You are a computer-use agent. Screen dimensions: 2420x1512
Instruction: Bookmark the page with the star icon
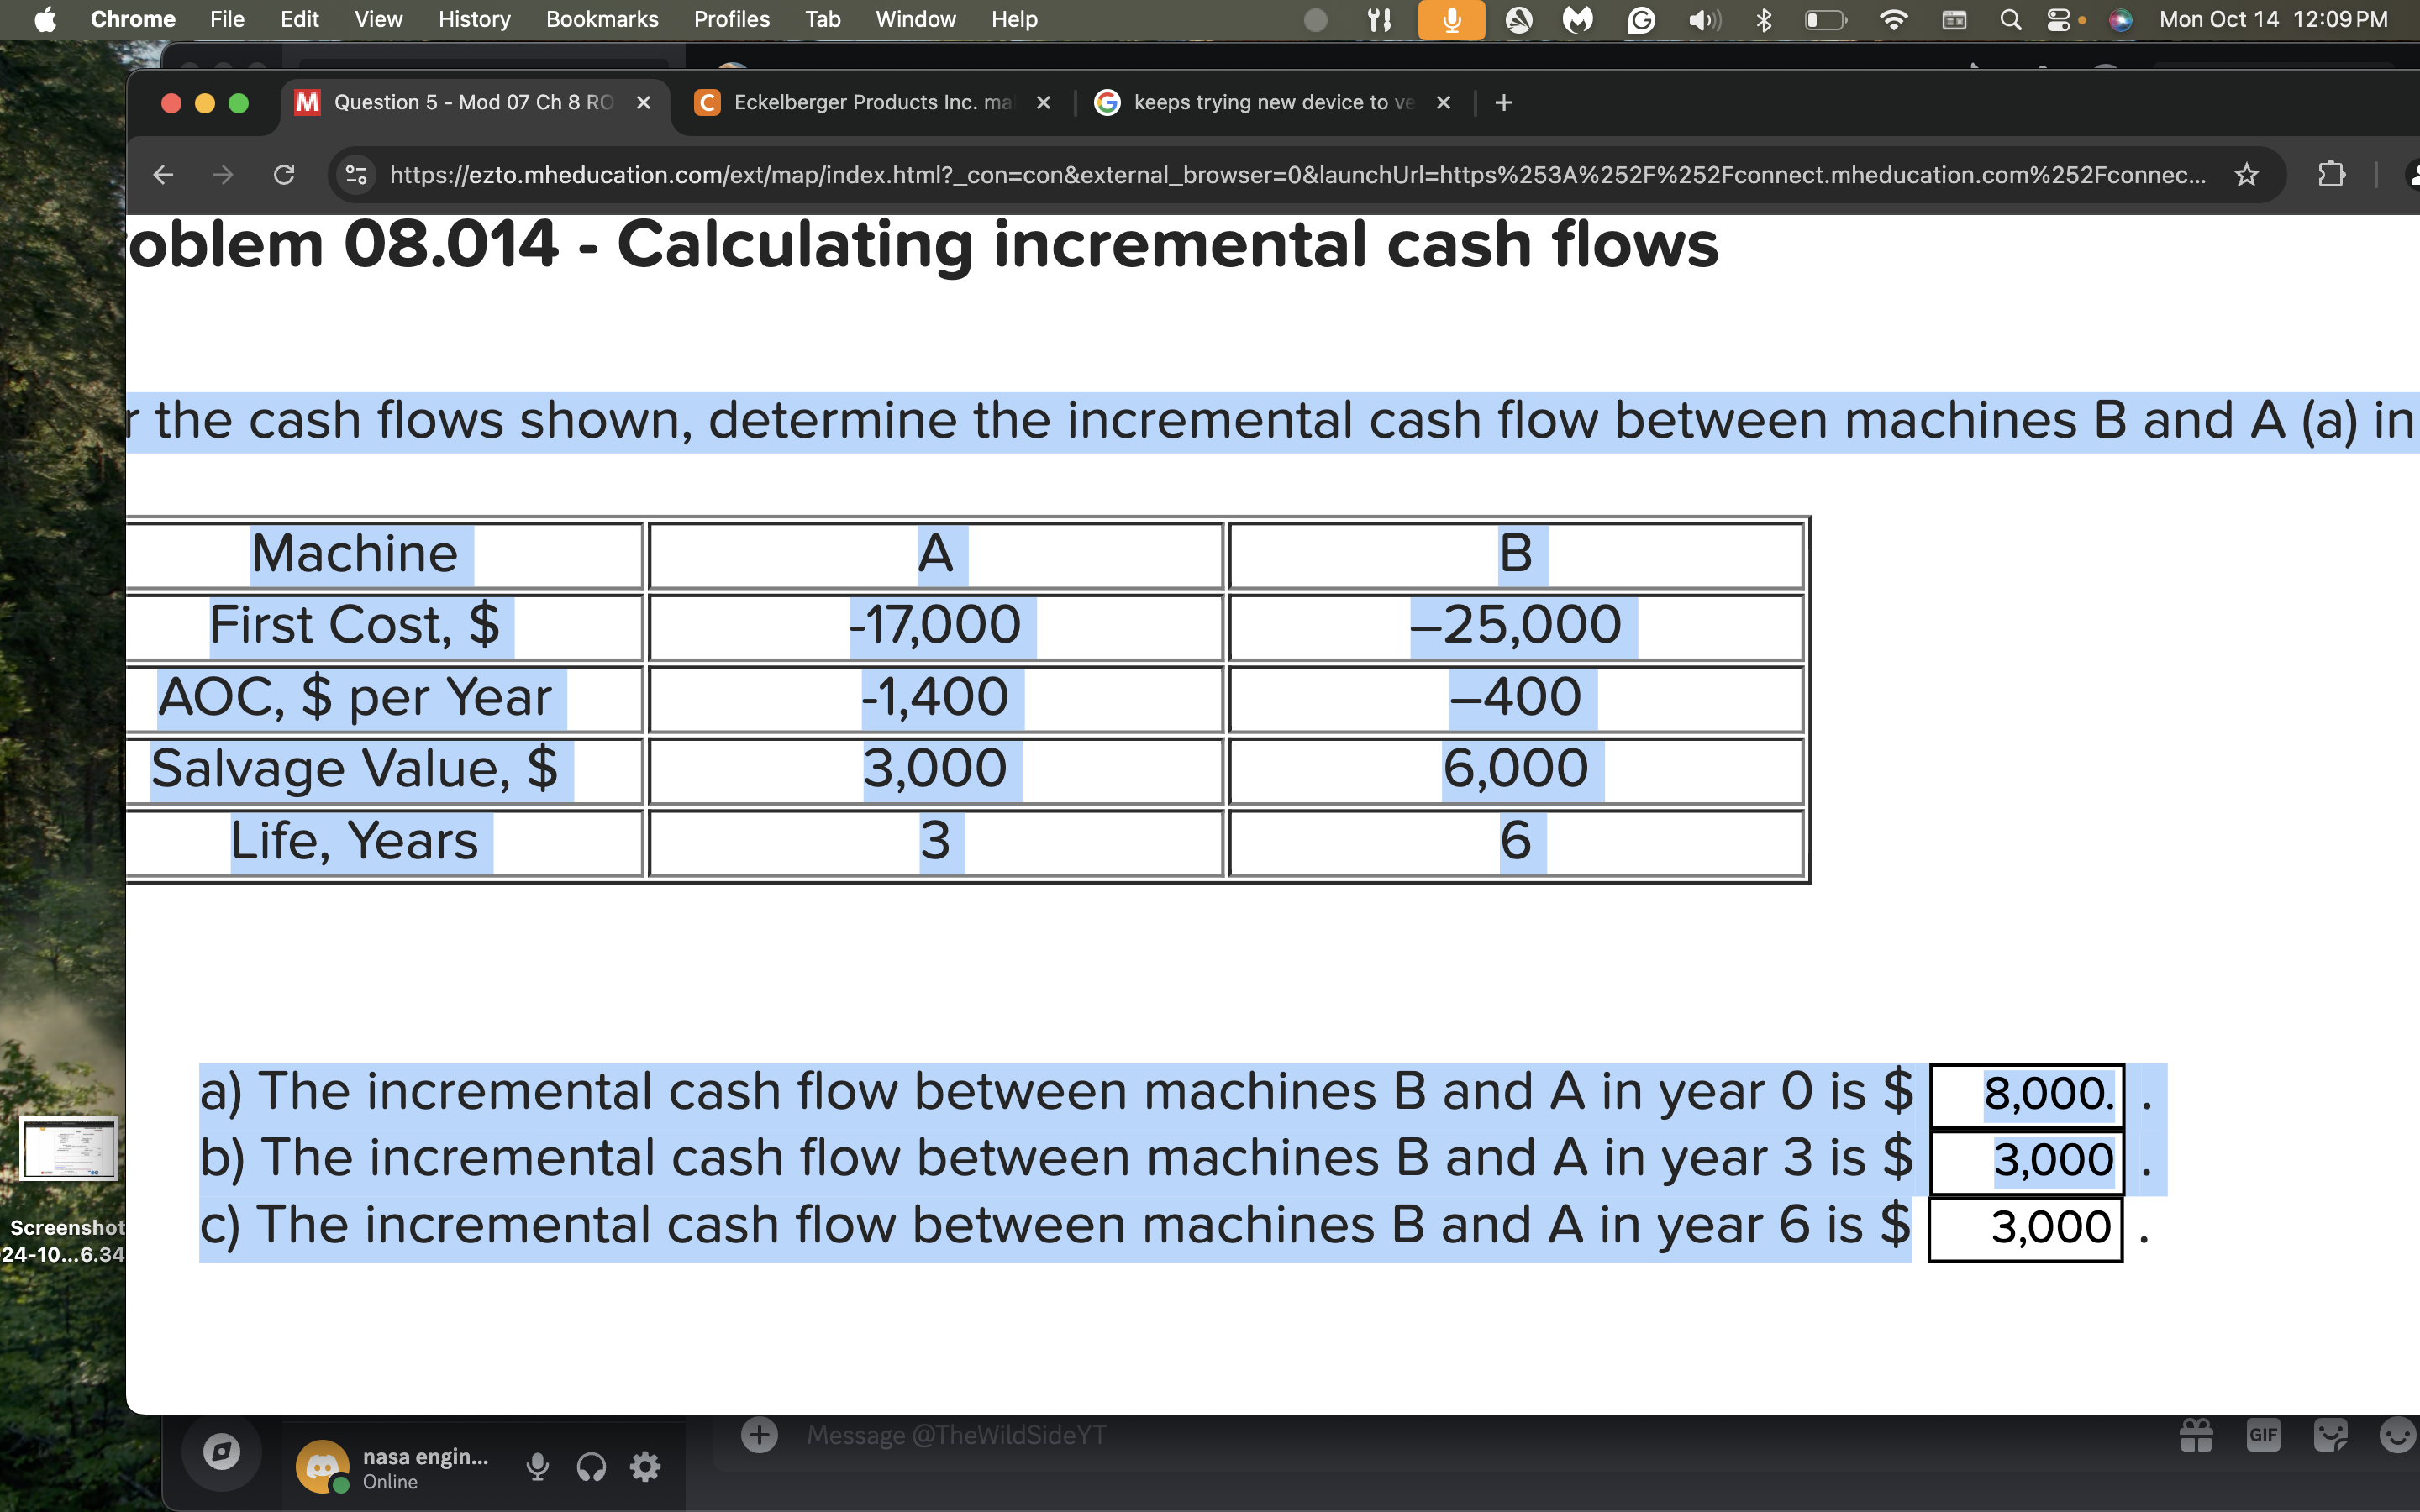[2246, 174]
